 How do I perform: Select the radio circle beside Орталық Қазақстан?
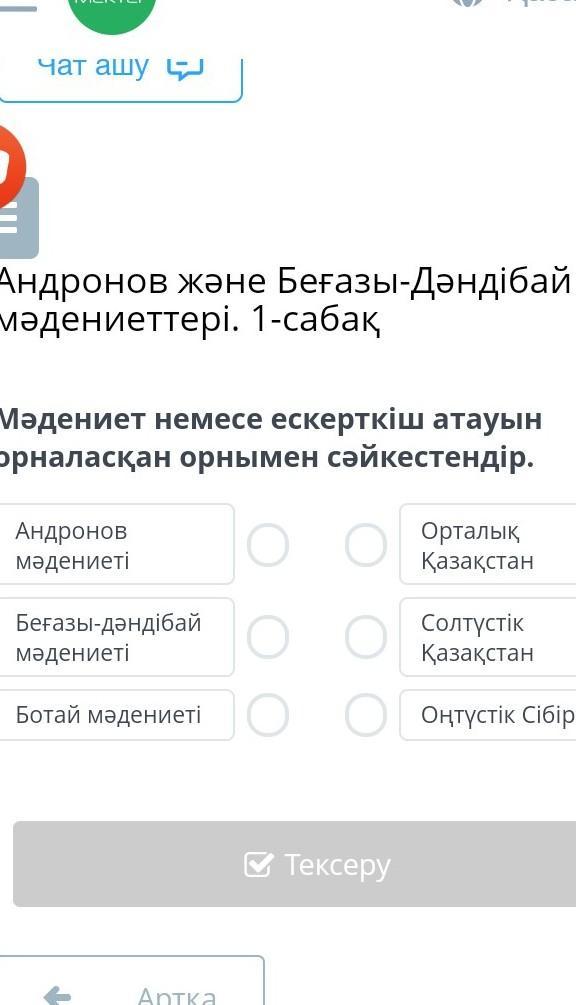(x=366, y=545)
